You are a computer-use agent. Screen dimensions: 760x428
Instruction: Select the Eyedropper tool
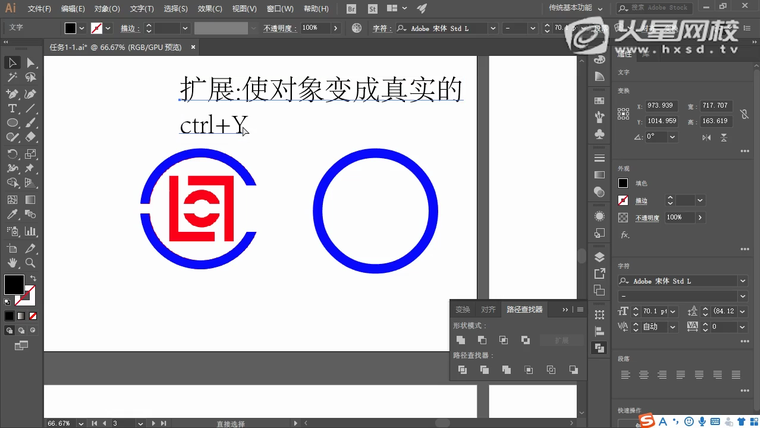click(x=12, y=214)
